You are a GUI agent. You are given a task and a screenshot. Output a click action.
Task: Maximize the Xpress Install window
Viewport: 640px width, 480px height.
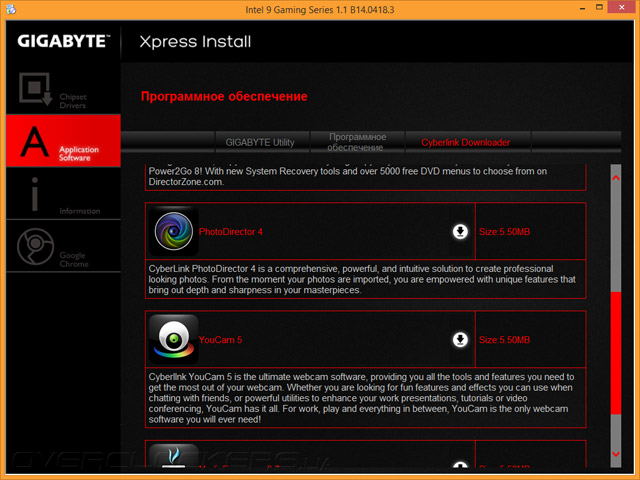click(x=599, y=7)
